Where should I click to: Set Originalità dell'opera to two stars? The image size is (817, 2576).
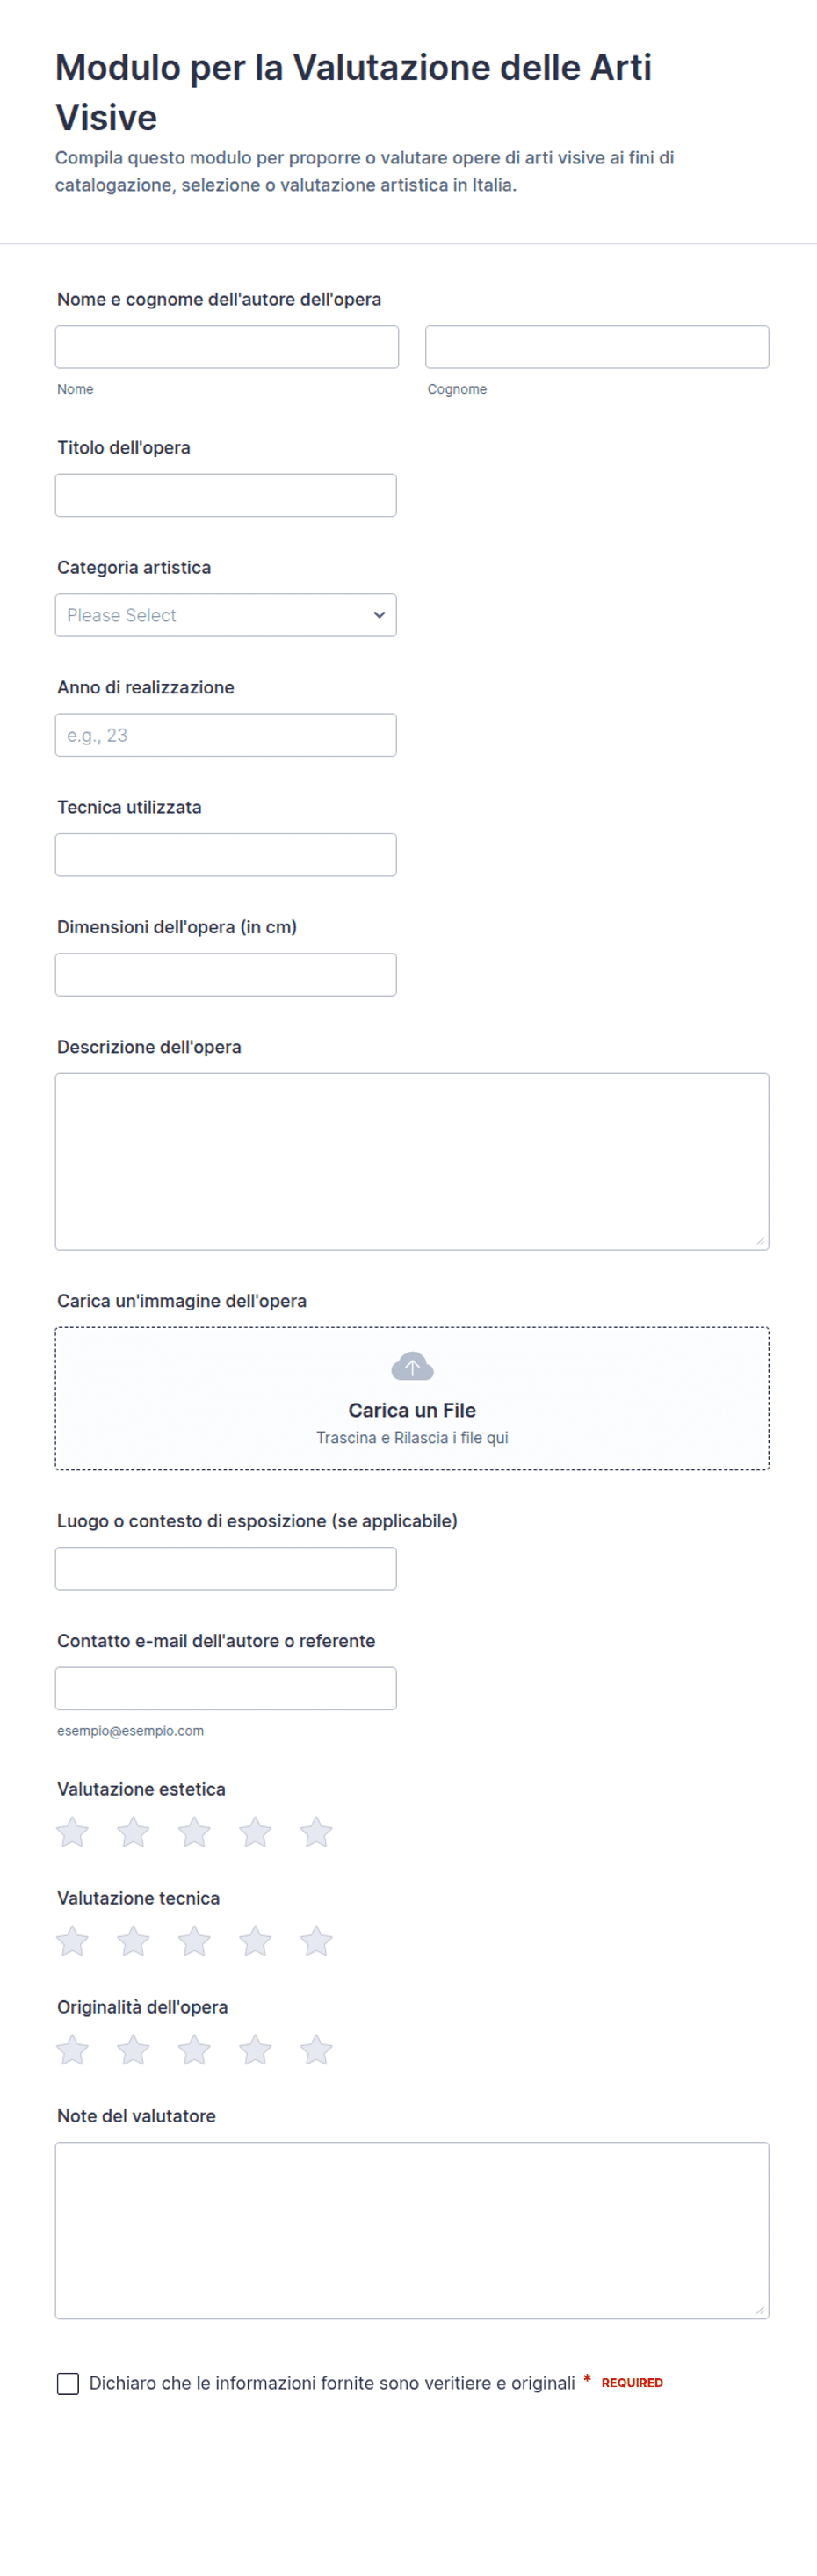pos(133,2050)
